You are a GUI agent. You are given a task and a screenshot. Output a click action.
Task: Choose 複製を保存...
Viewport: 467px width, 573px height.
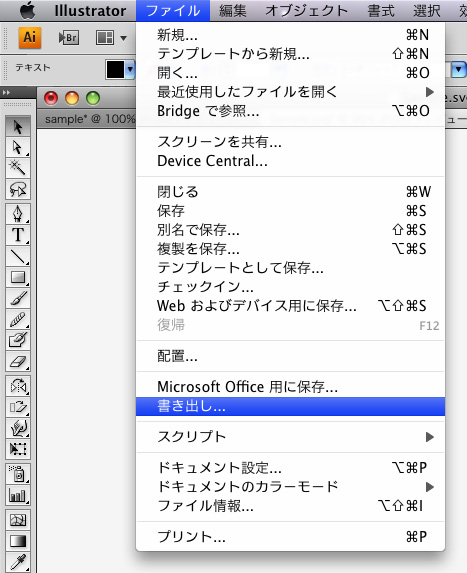(291, 249)
